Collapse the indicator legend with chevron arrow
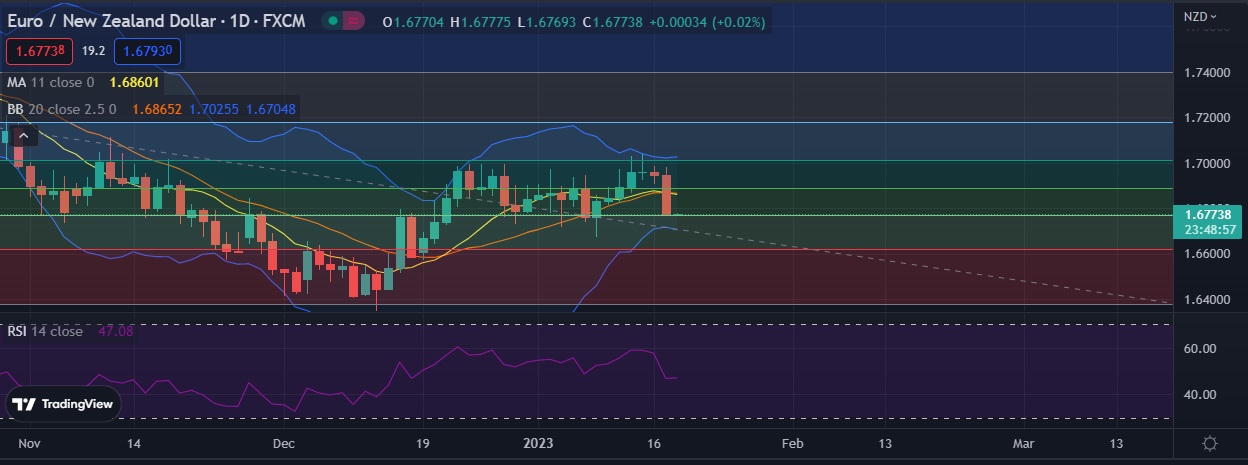 (24, 136)
